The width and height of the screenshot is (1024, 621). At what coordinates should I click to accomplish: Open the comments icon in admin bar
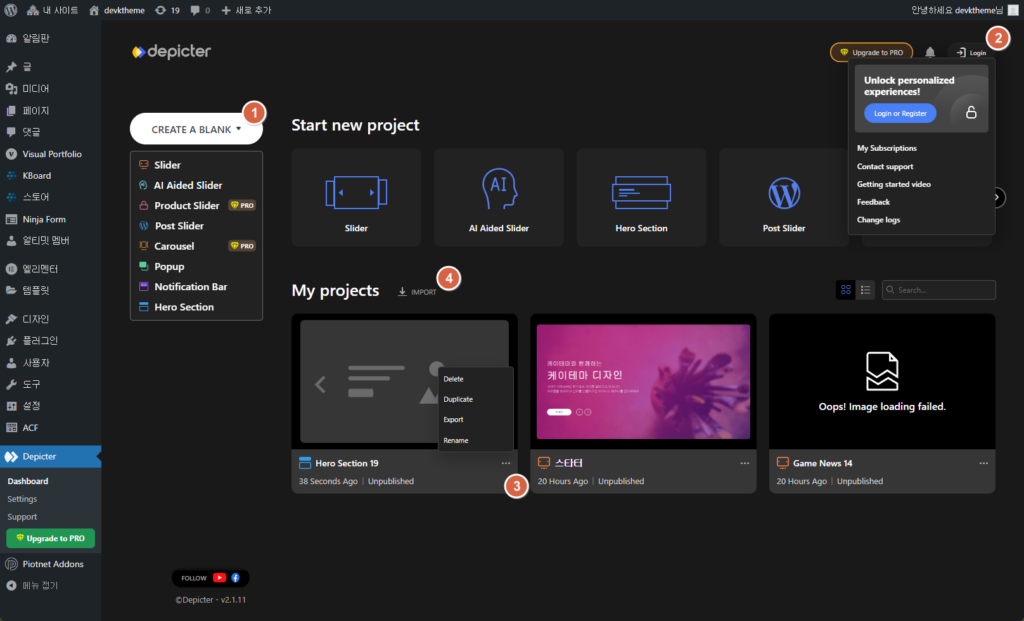coord(200,10)
